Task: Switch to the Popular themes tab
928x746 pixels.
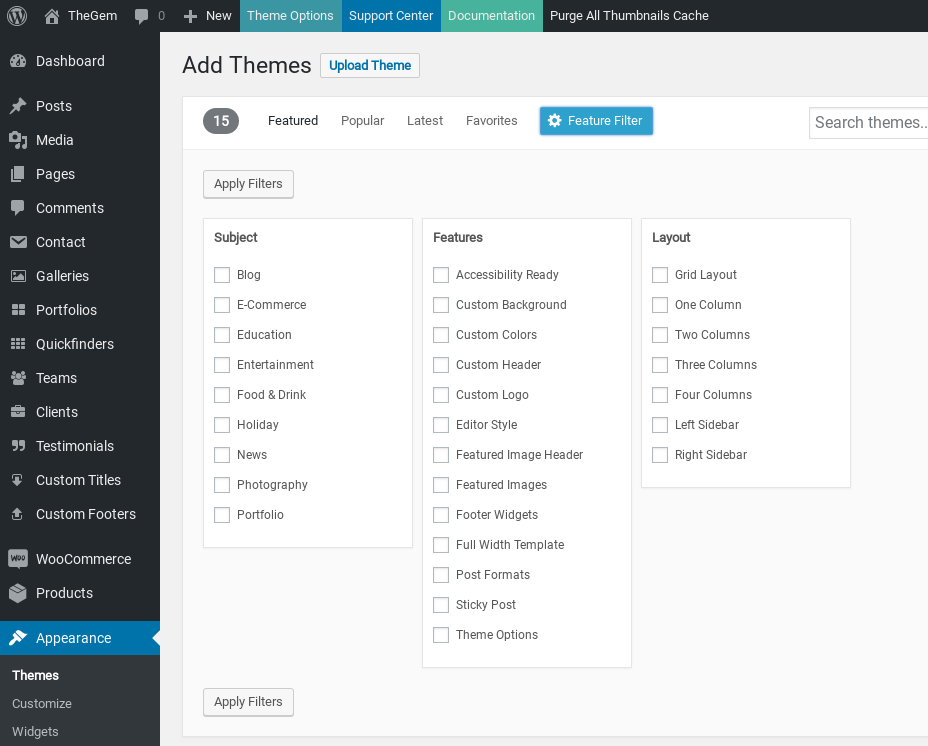Action: pos(362,121)
